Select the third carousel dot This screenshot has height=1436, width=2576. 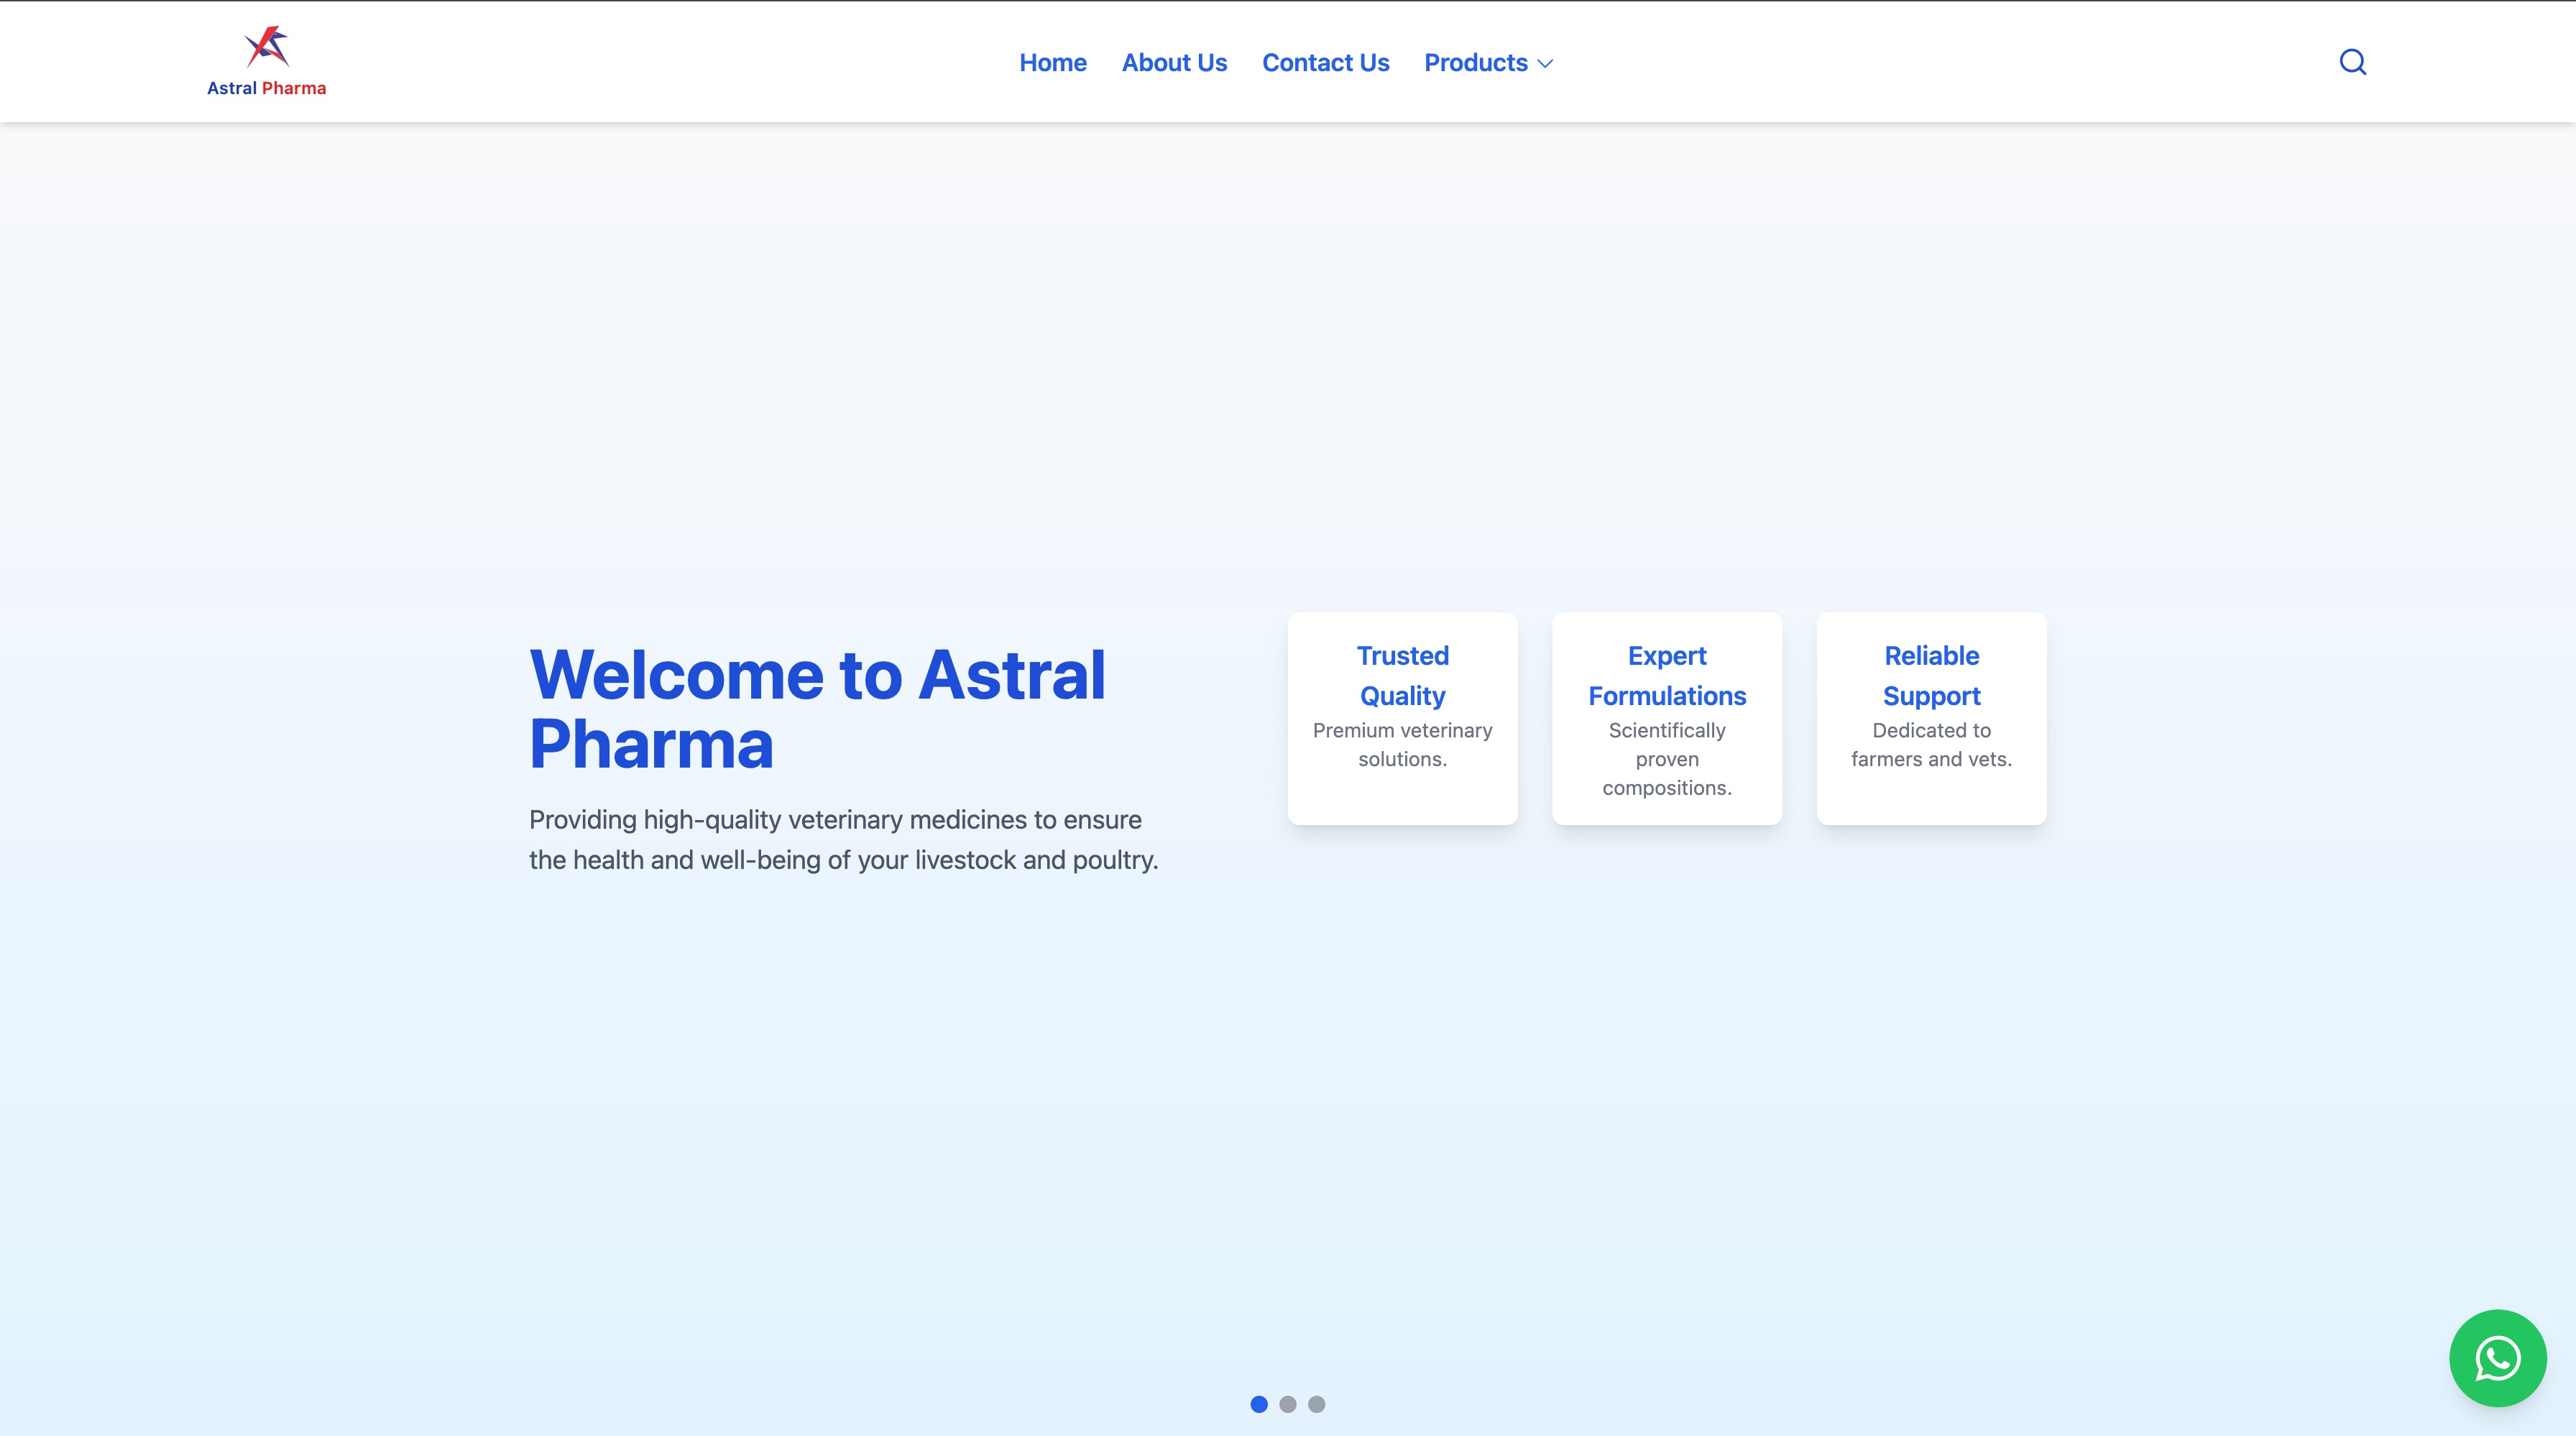point(1316,1405)
